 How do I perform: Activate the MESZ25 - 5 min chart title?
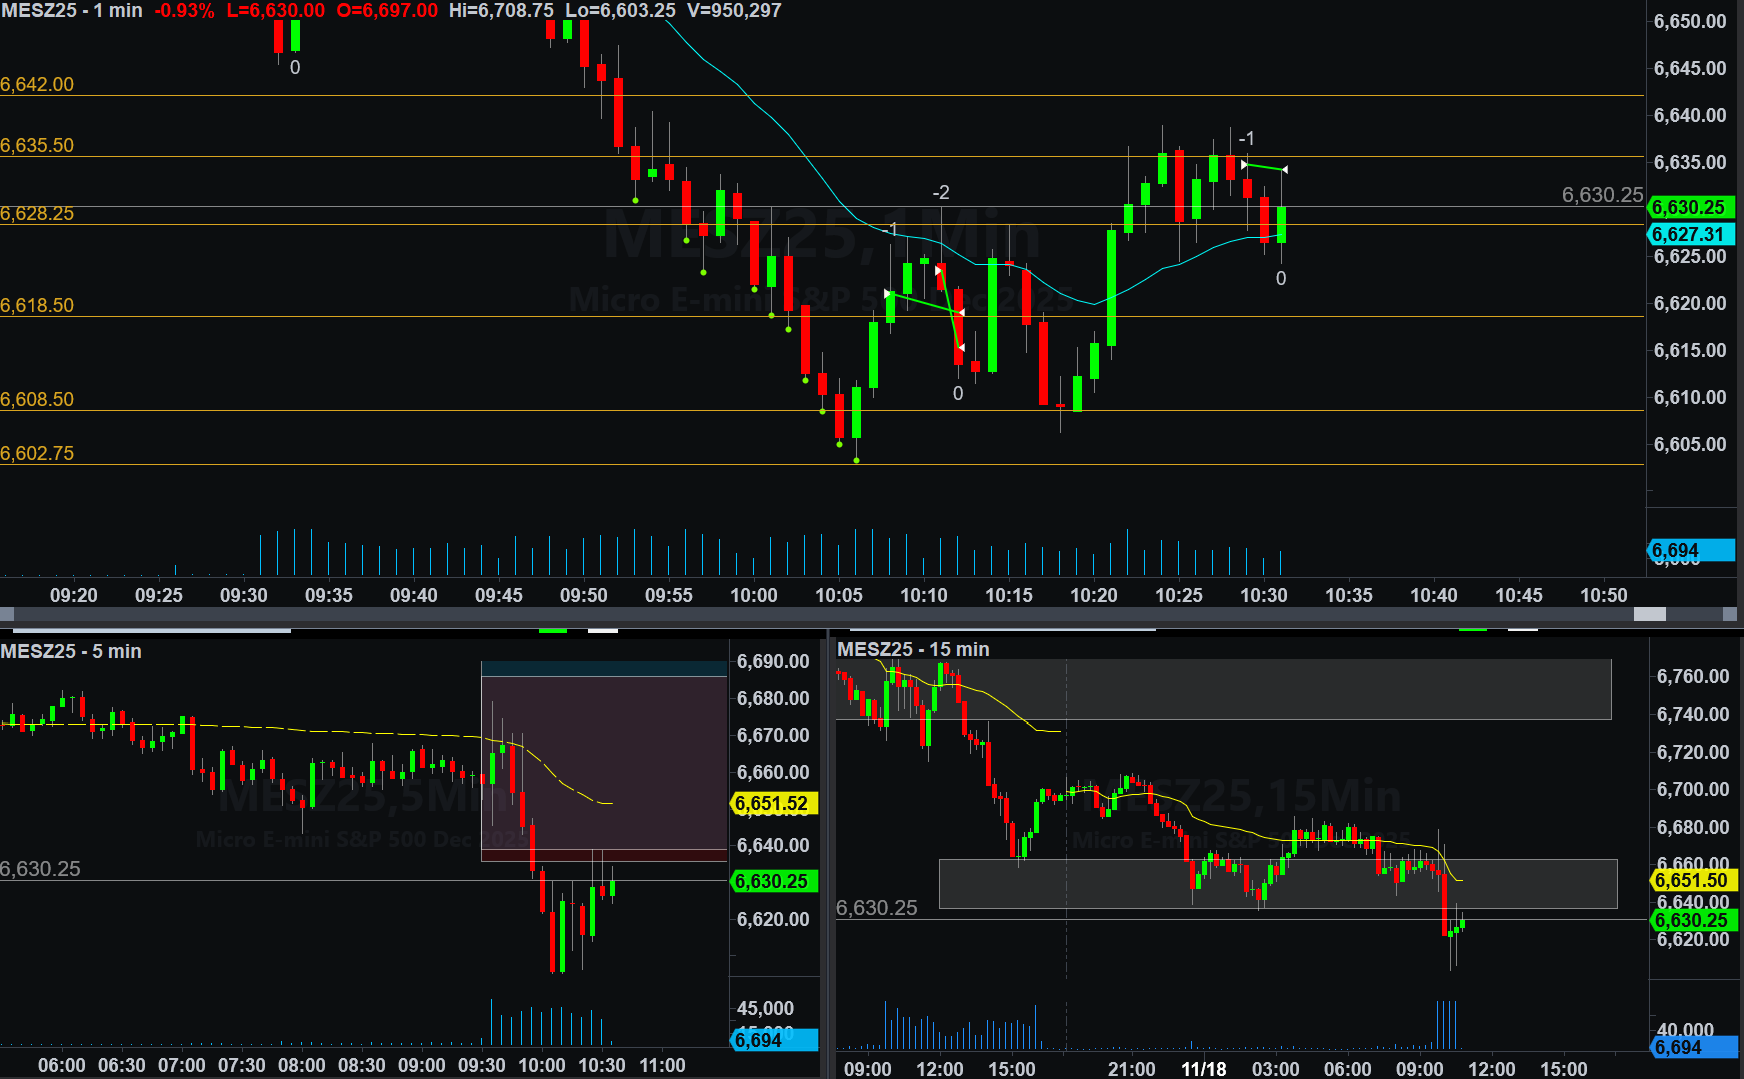click(71, 651)
